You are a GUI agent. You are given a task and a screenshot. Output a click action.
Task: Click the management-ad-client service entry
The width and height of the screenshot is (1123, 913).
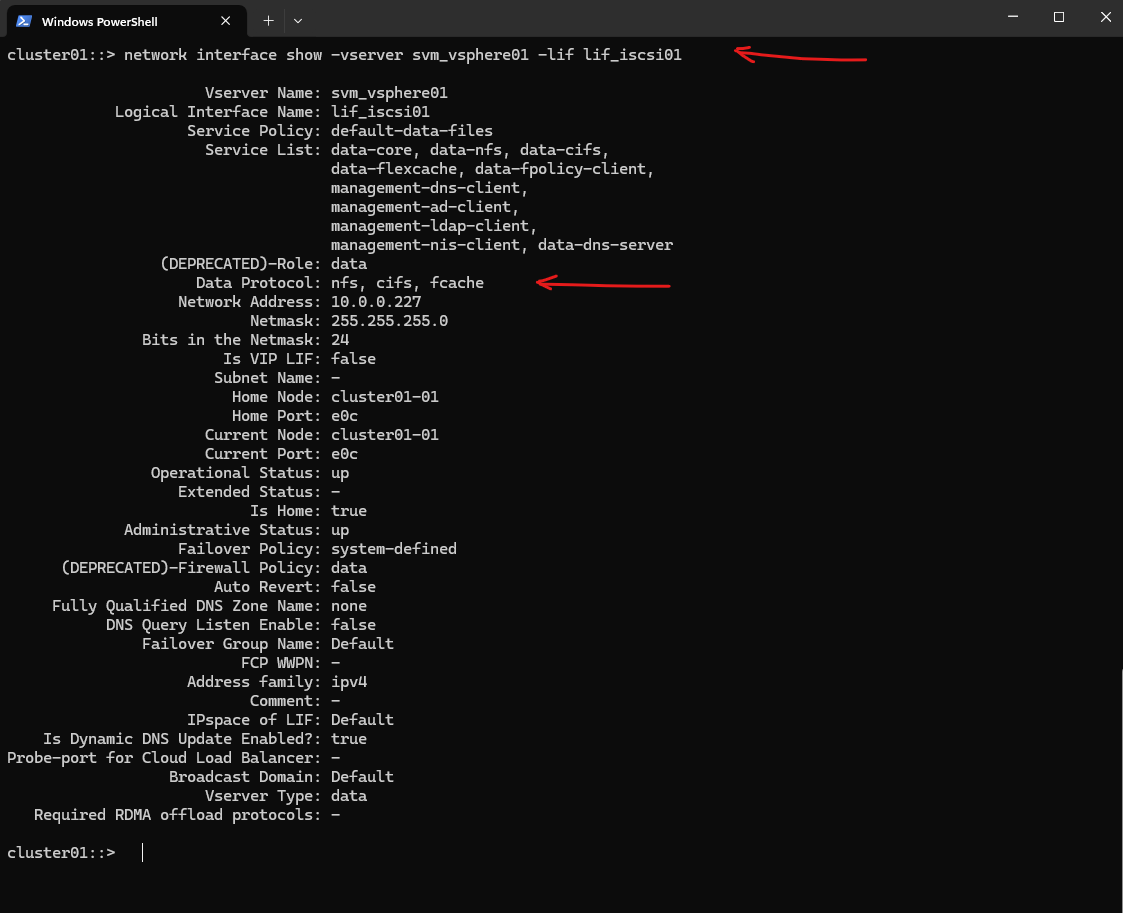point(423,207)
